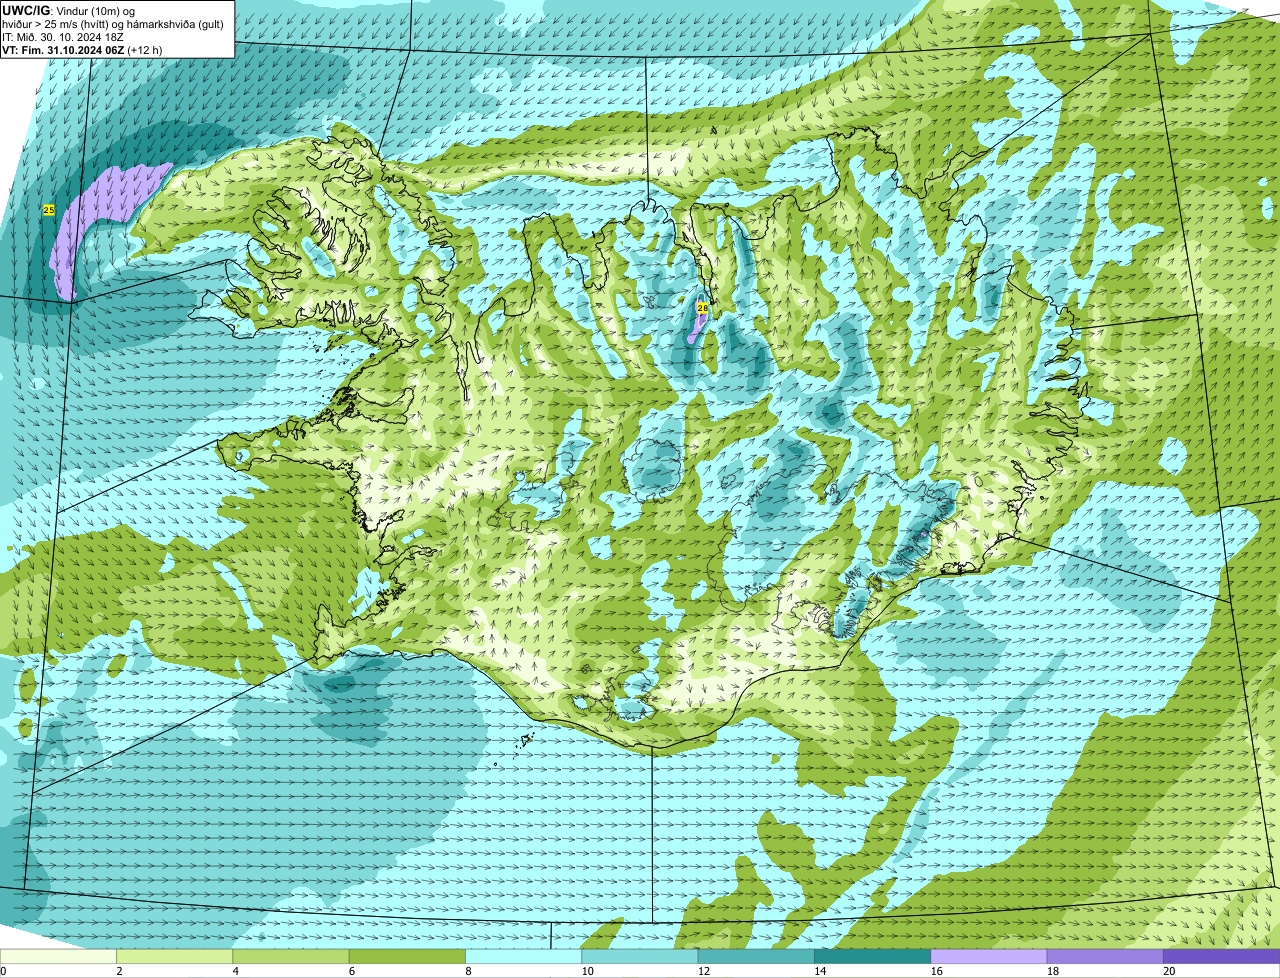
Task: Click legend tick label '20'
Action: (1169, 971)
